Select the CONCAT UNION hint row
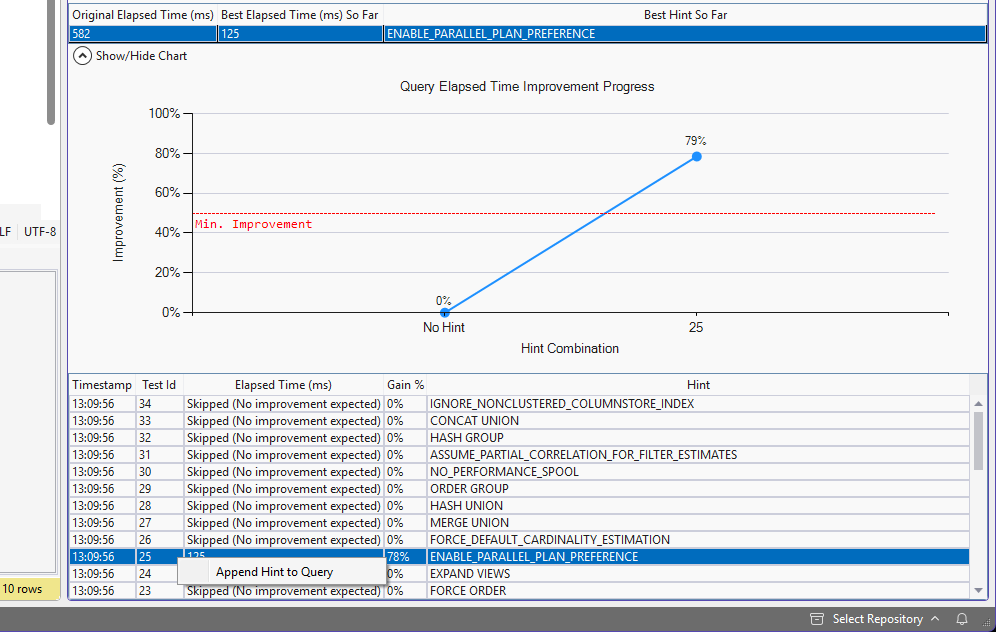996x632 pixels. pyautogui.click(x=519, y=421)
